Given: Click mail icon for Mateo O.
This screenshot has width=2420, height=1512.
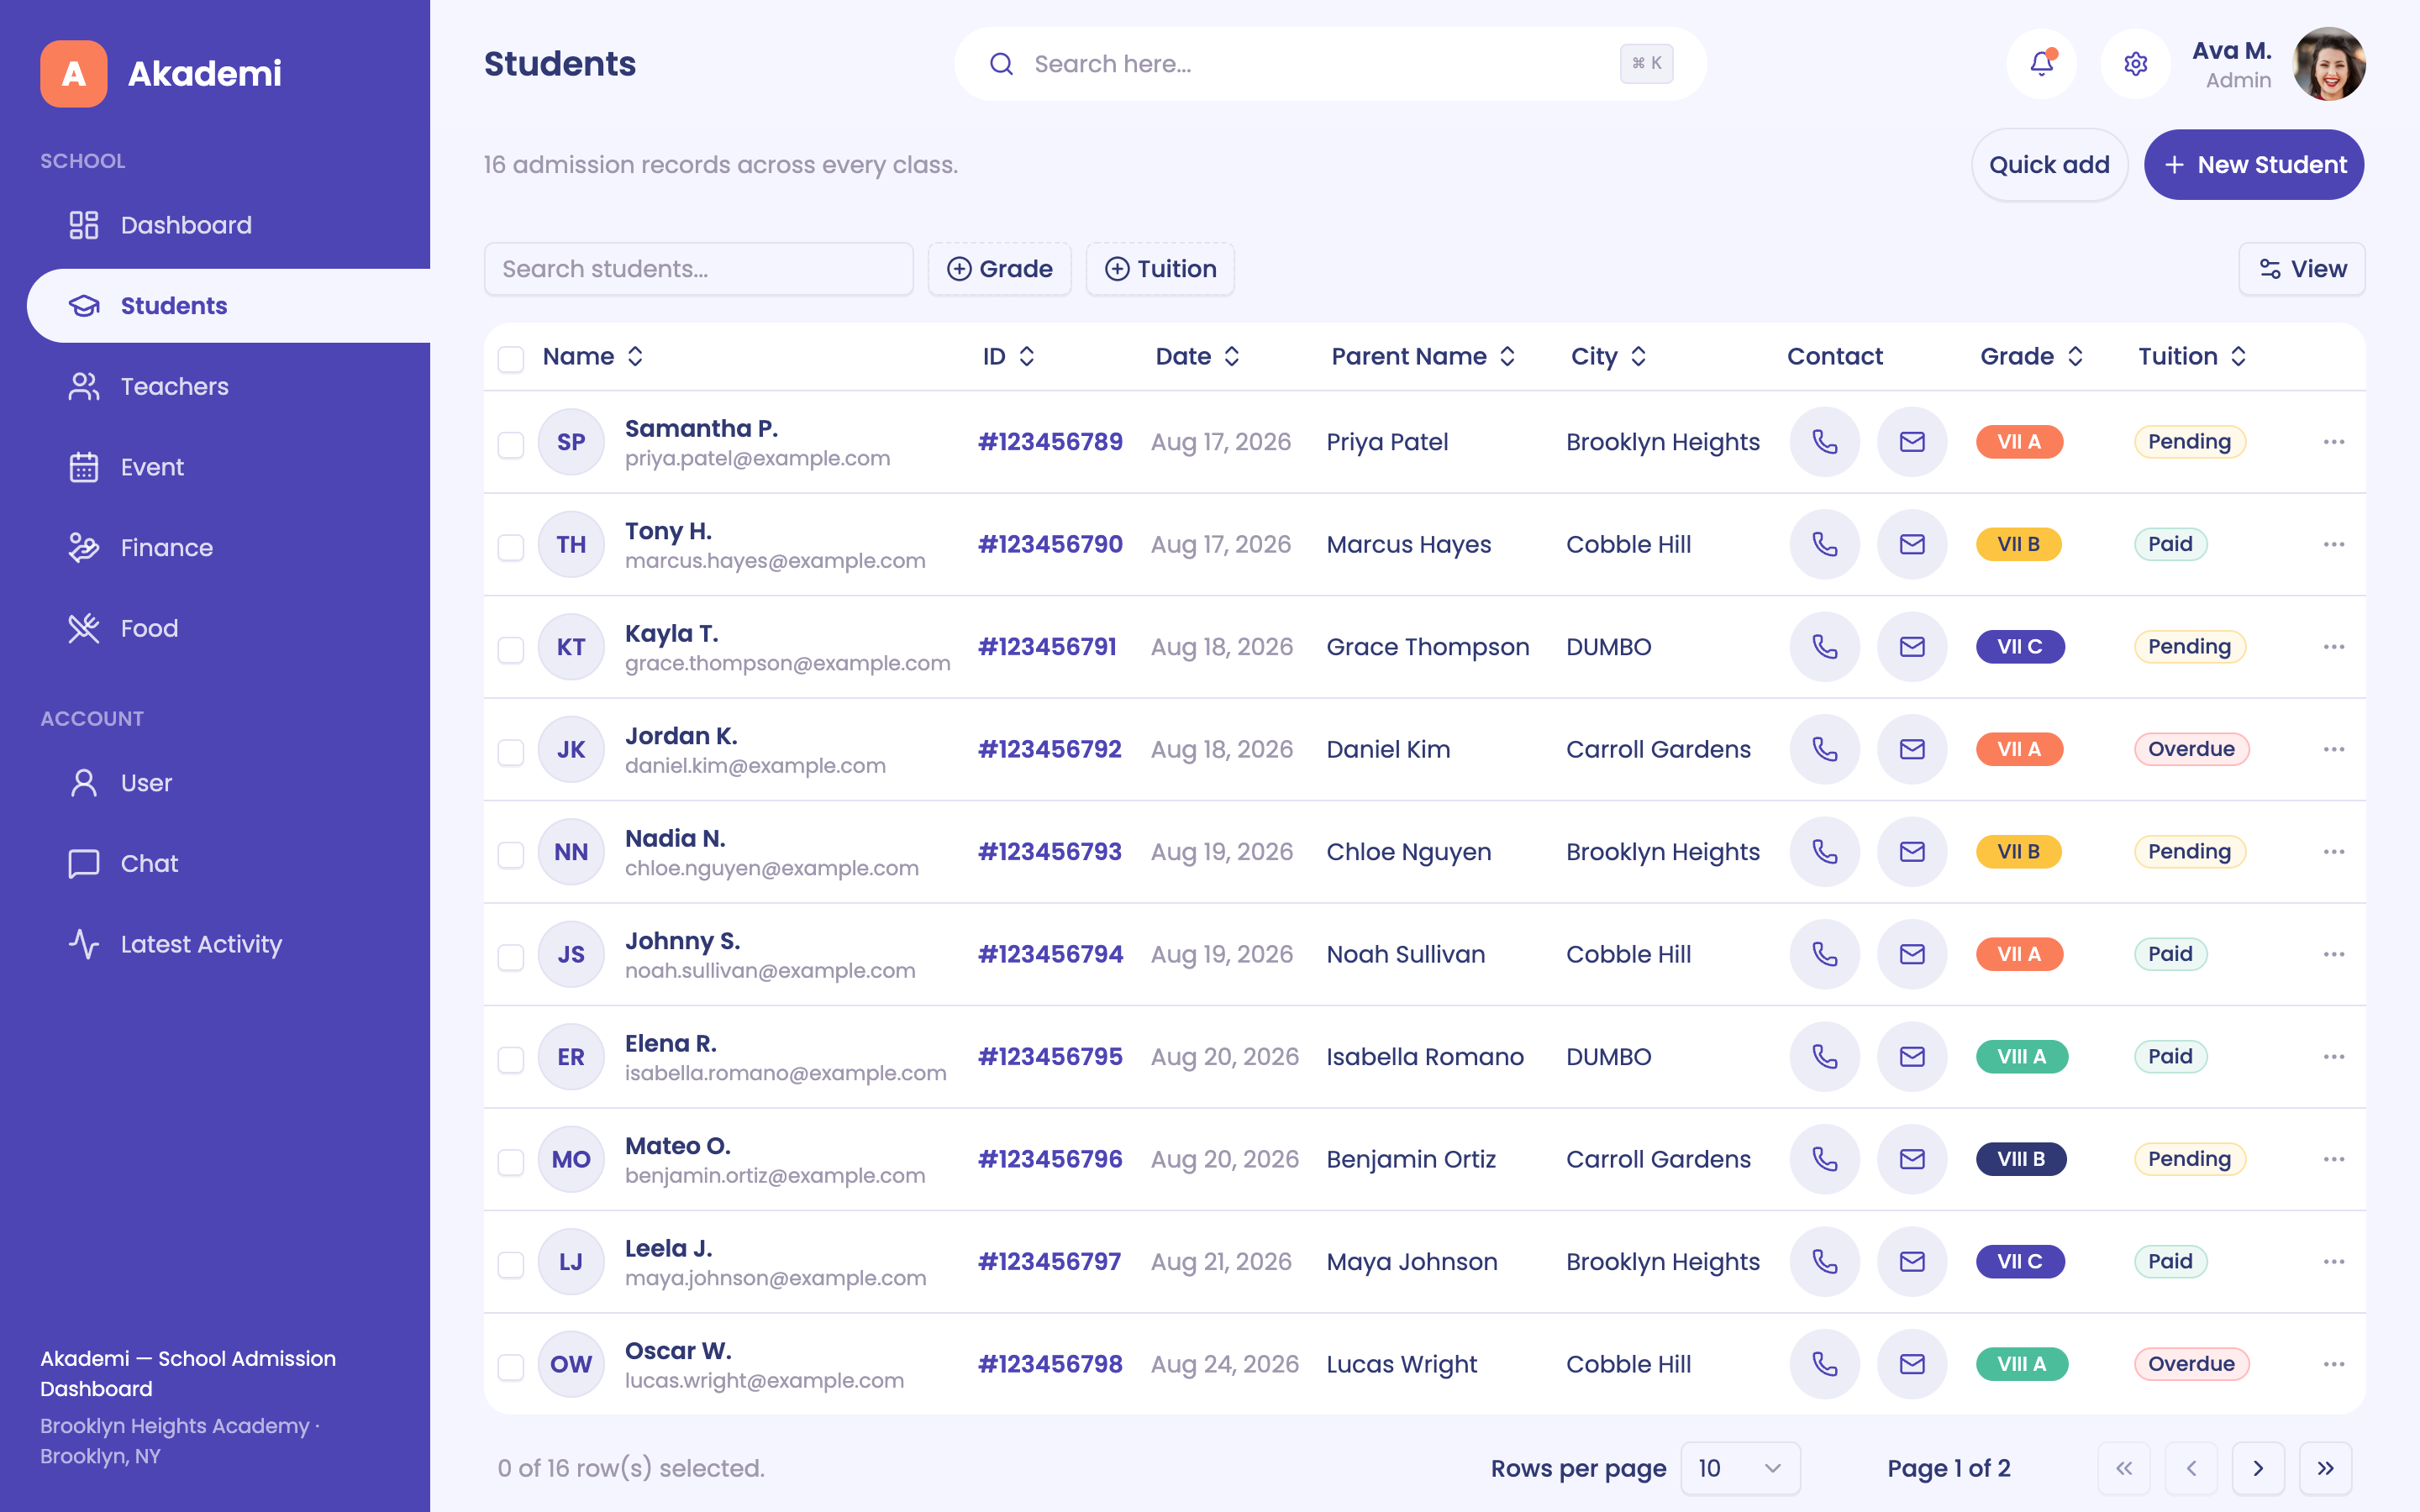Looking at the screenshot, I should point(1912,1159).
